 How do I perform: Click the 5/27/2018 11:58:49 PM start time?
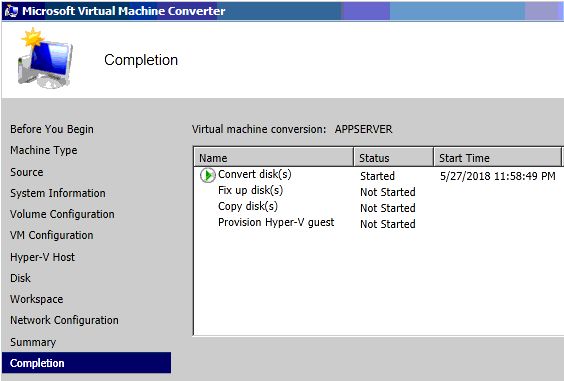[498, 176]
